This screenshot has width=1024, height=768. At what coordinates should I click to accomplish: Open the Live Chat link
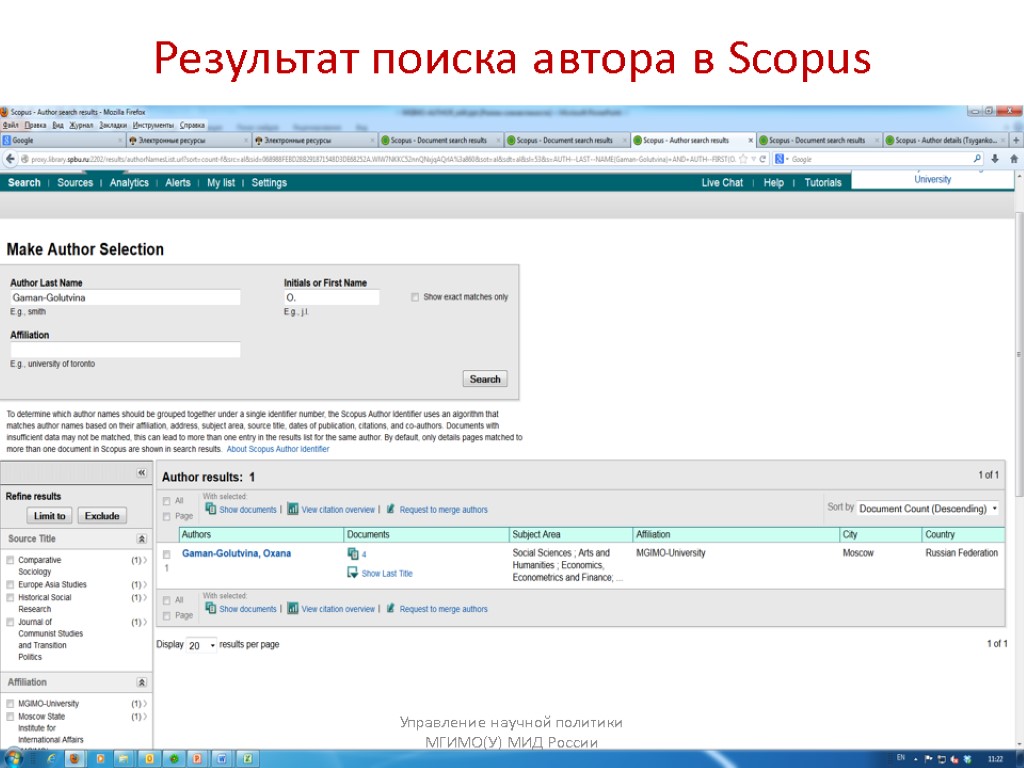pos(722,183)
